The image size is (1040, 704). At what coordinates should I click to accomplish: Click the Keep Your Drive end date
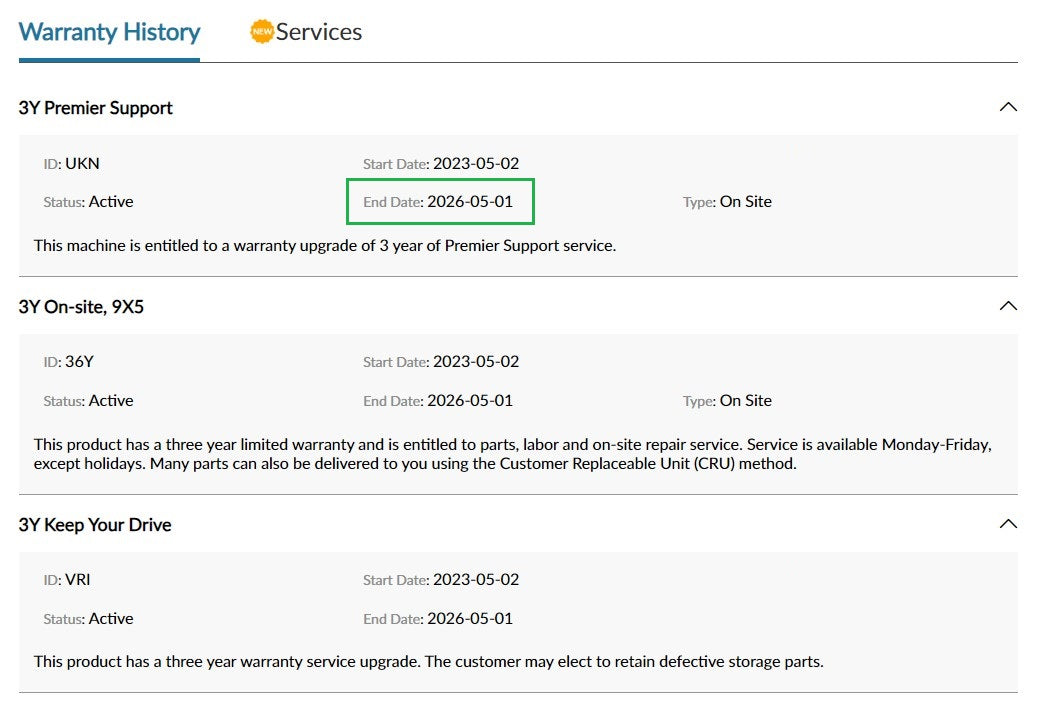point(469,618)
